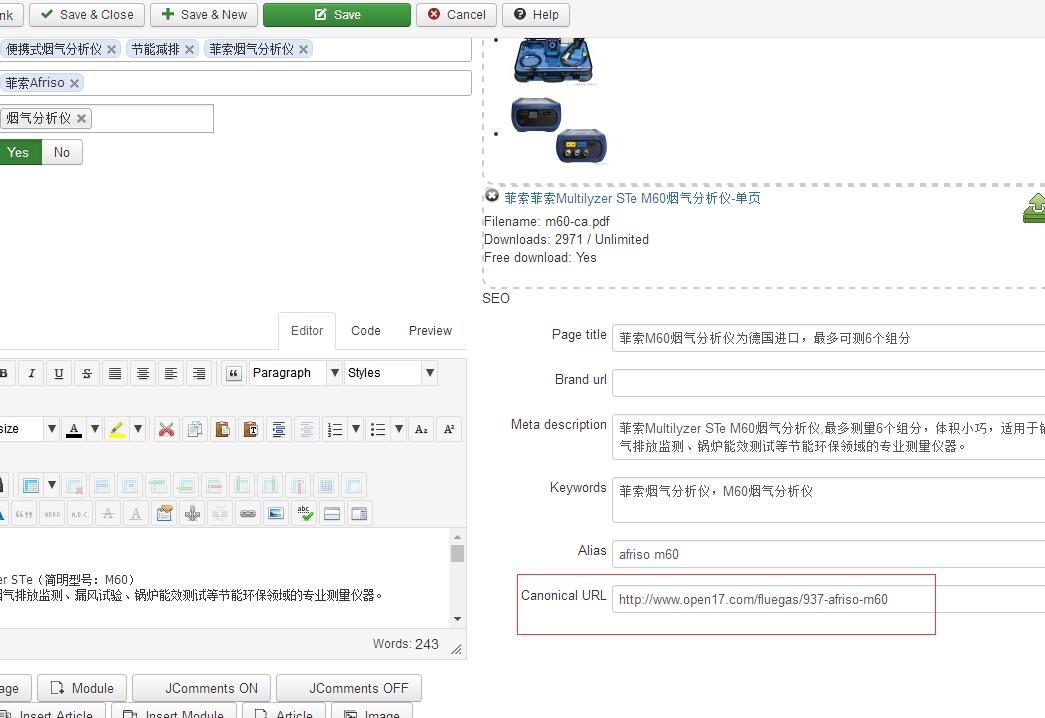Switch to Preview tab
Screen dimensions: 1045x718
(430, 331)
